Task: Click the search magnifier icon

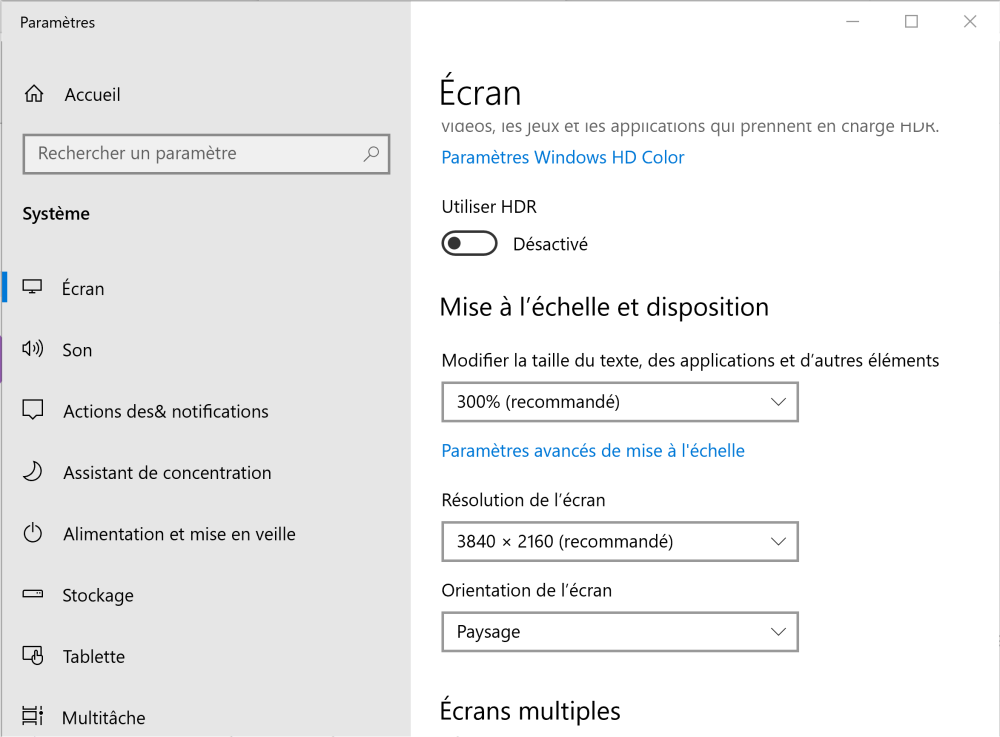Action: pos(371,154)
